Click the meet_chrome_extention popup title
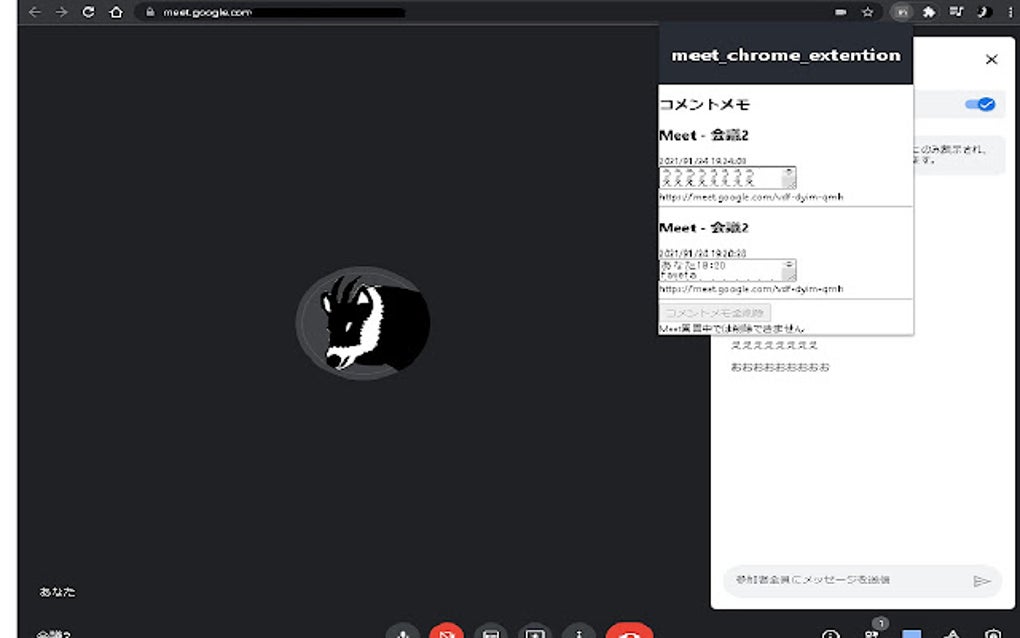The width and height of the screenshot is (1020, 638). click(786, 55)
